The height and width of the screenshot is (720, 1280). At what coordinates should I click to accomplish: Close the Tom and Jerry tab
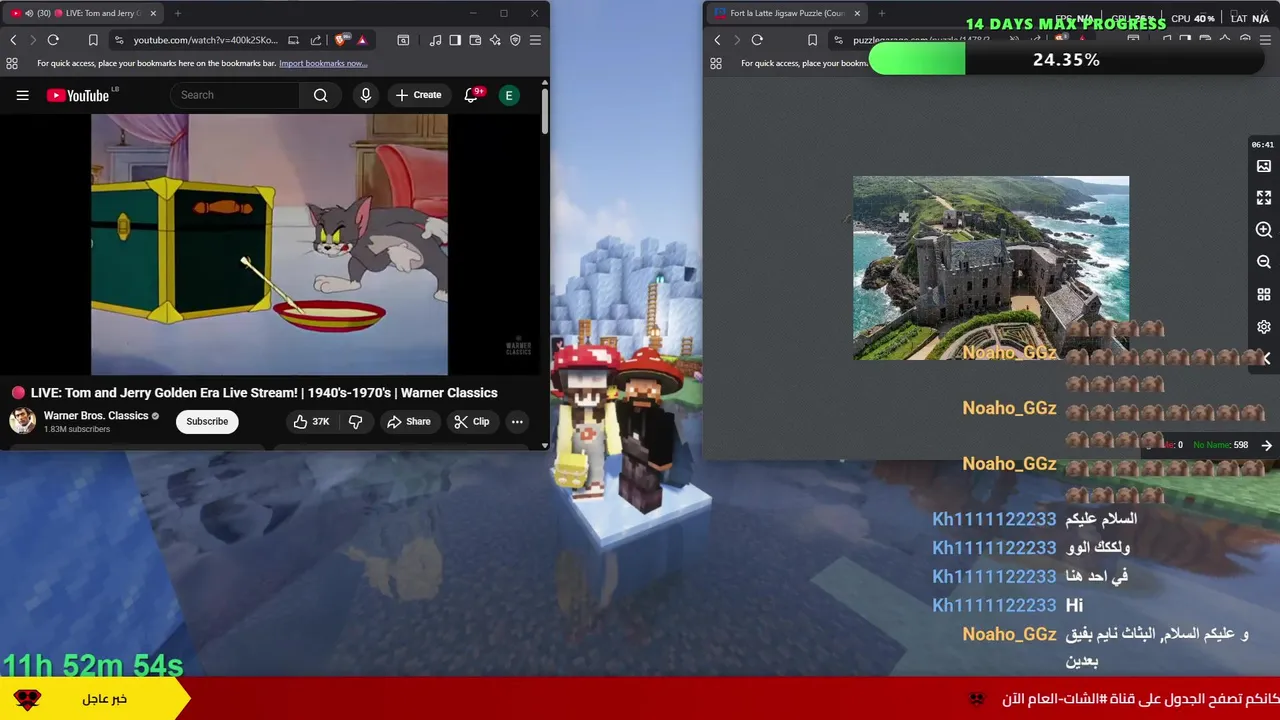tap(153, 13)
